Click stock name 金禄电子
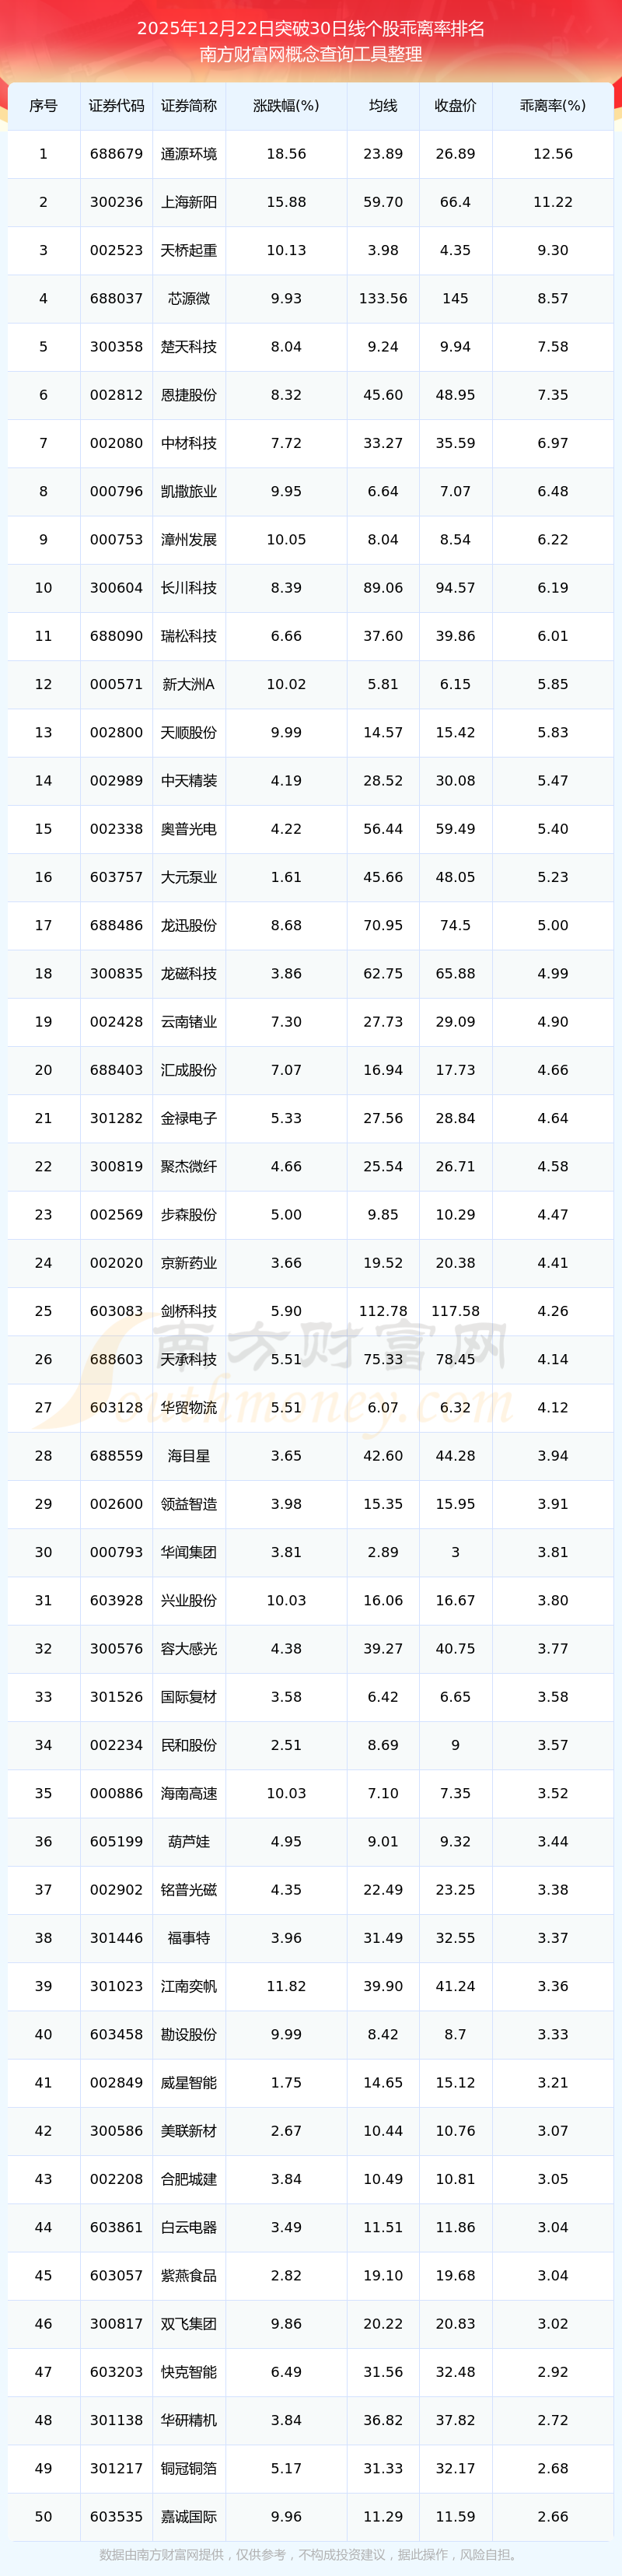 (x=189, y=1118)
